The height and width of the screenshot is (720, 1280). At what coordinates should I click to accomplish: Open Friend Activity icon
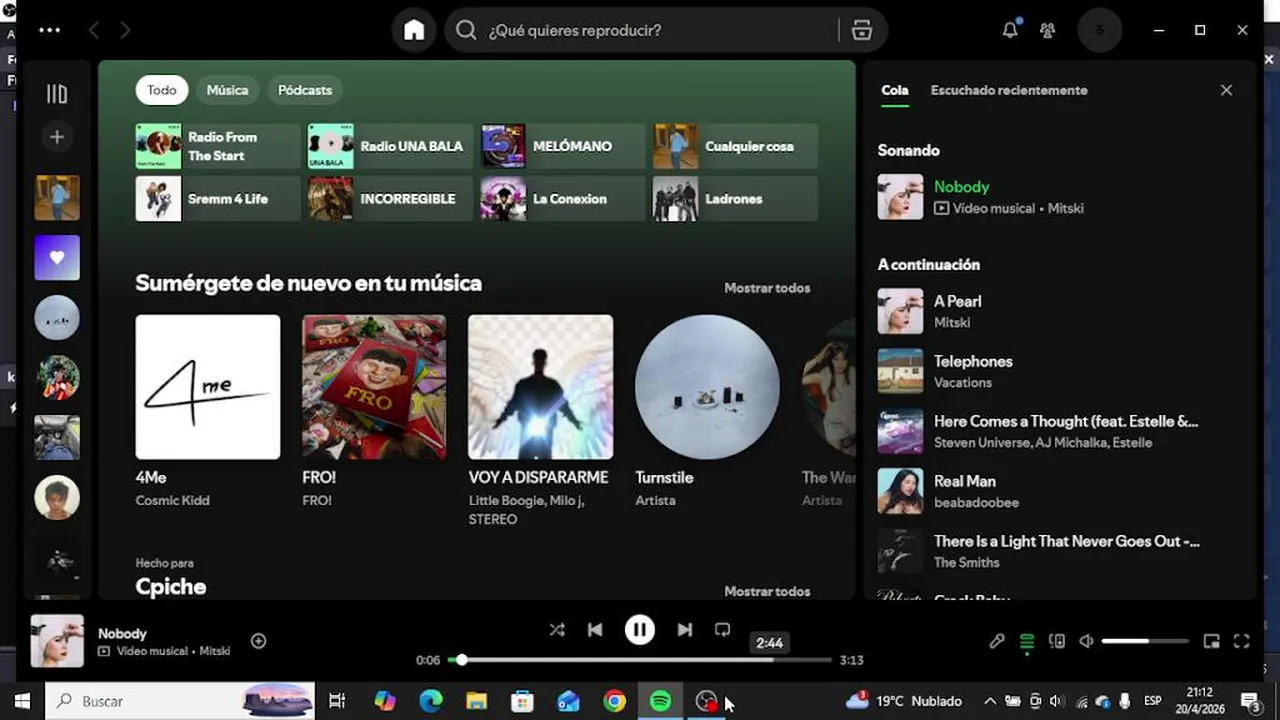click(1047, 30)
